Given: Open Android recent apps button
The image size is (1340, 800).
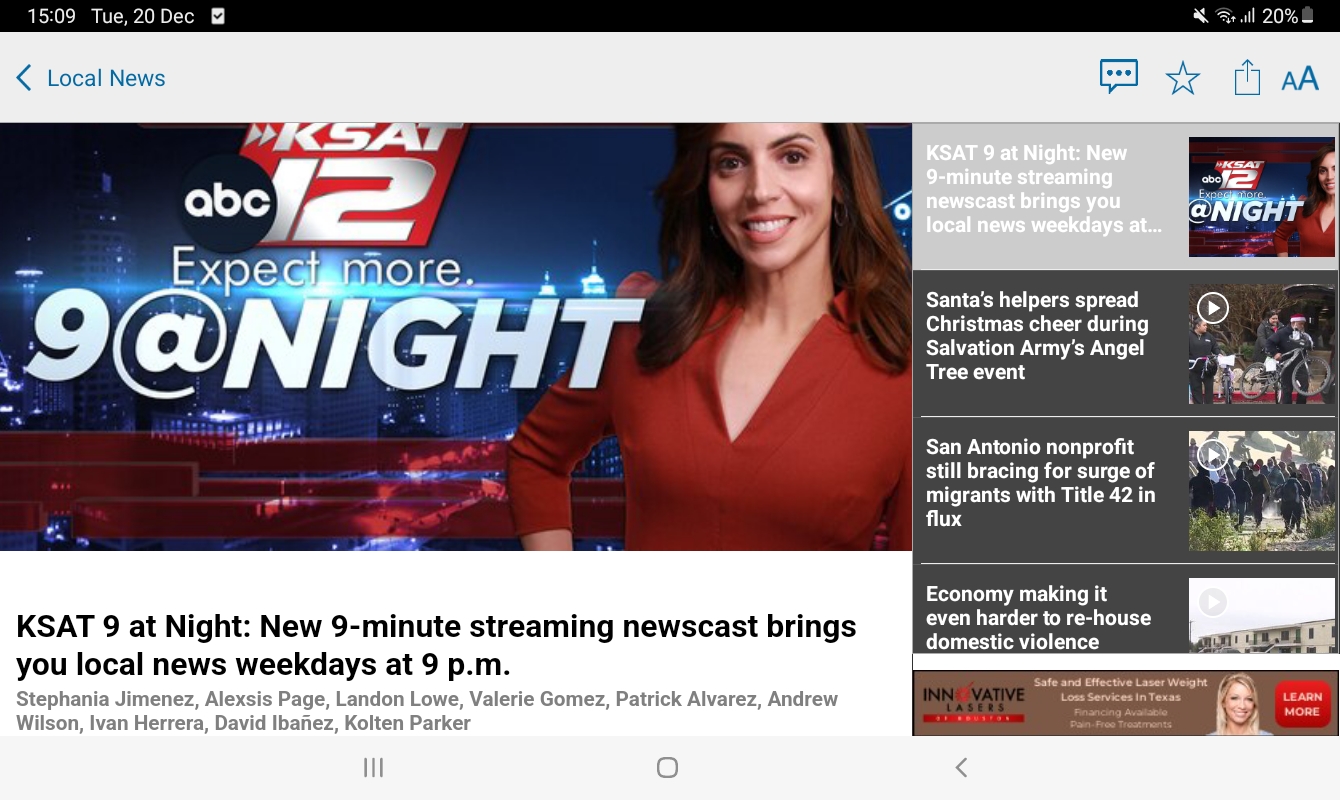Looking at the screenshot, I should (373, 767).
